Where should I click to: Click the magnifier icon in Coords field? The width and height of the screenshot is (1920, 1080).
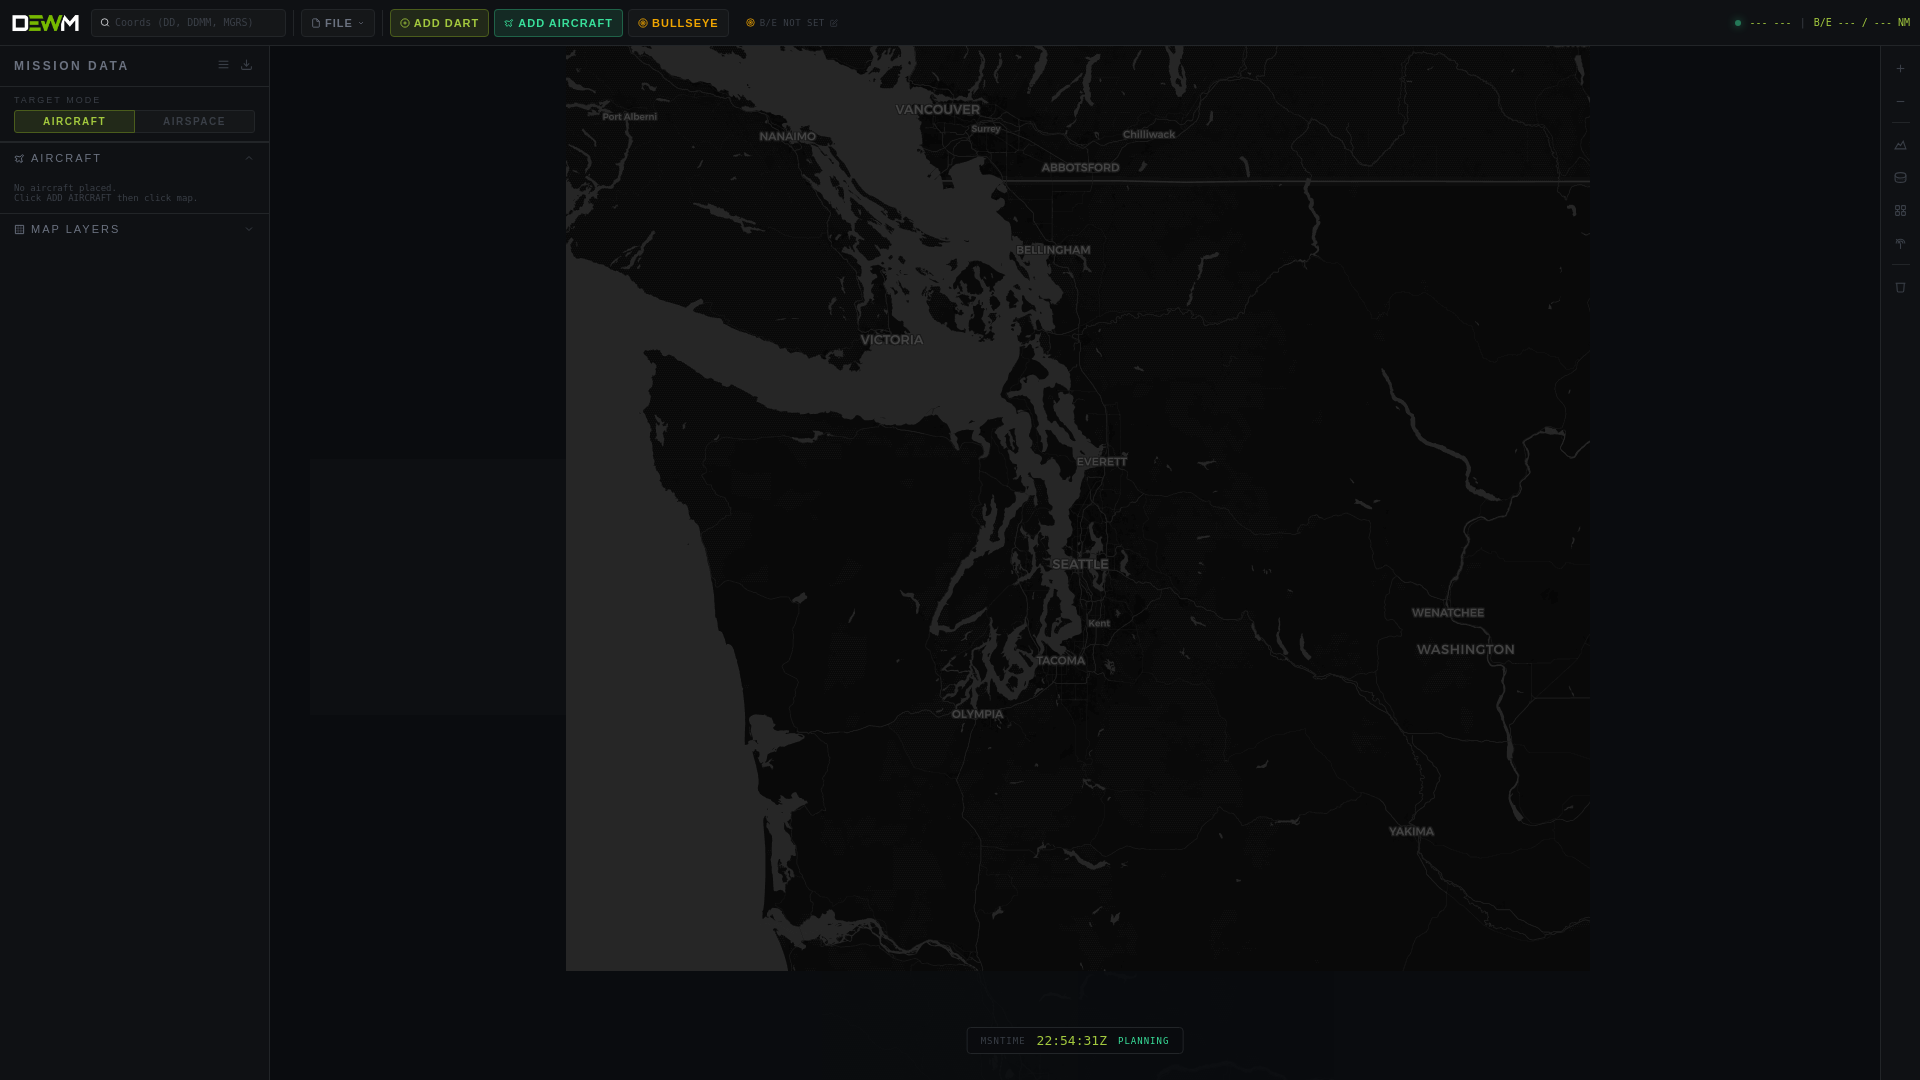click(x=105, y=23)
